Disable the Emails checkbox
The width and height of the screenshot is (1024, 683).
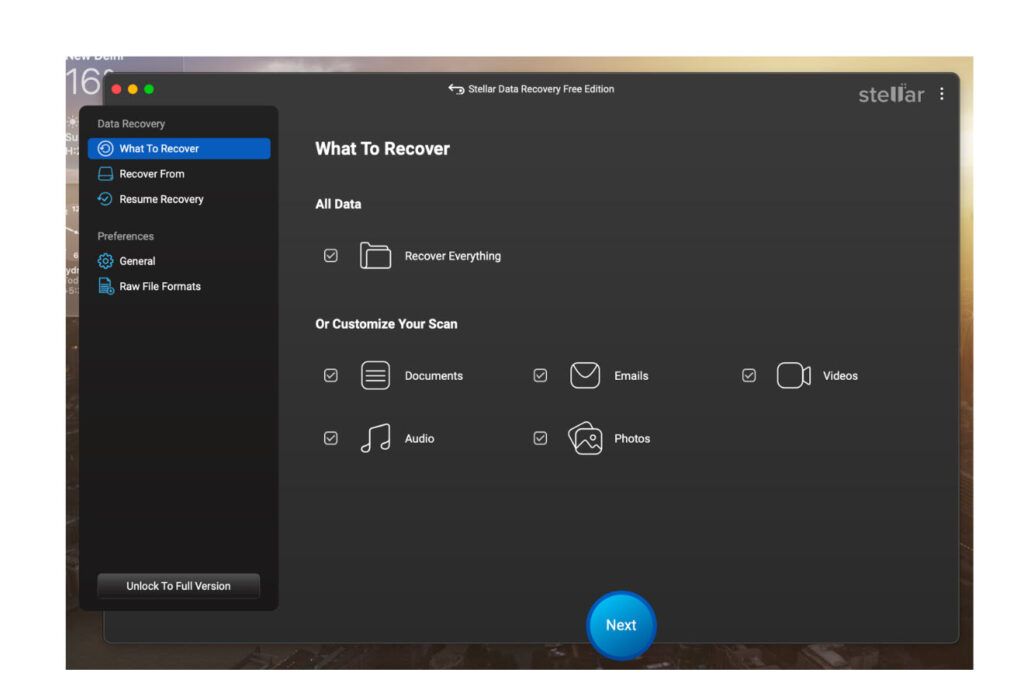540,376
